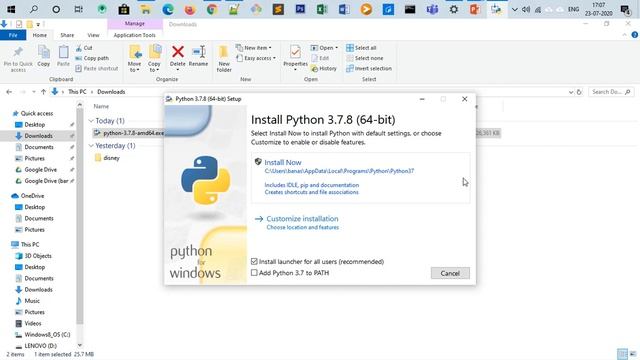This screenshot has width=640, height=360.
Task: Select OneDrive in navigation pane
Action: [x=32, y=196]
